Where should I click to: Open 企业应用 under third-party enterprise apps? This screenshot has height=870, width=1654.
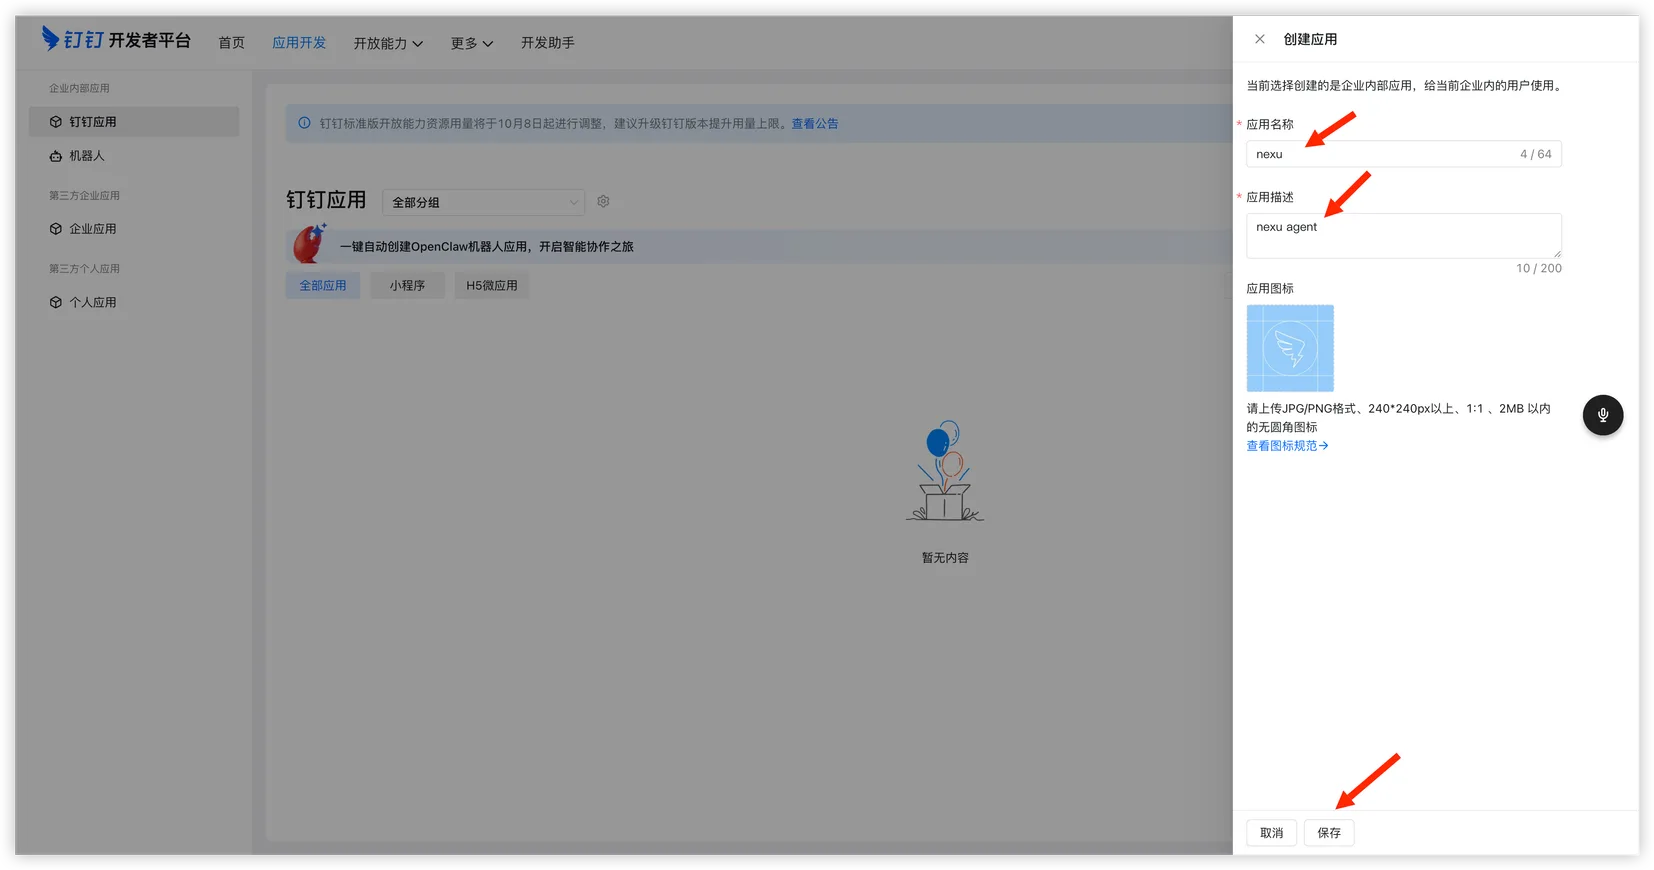[x=93, y=229]
